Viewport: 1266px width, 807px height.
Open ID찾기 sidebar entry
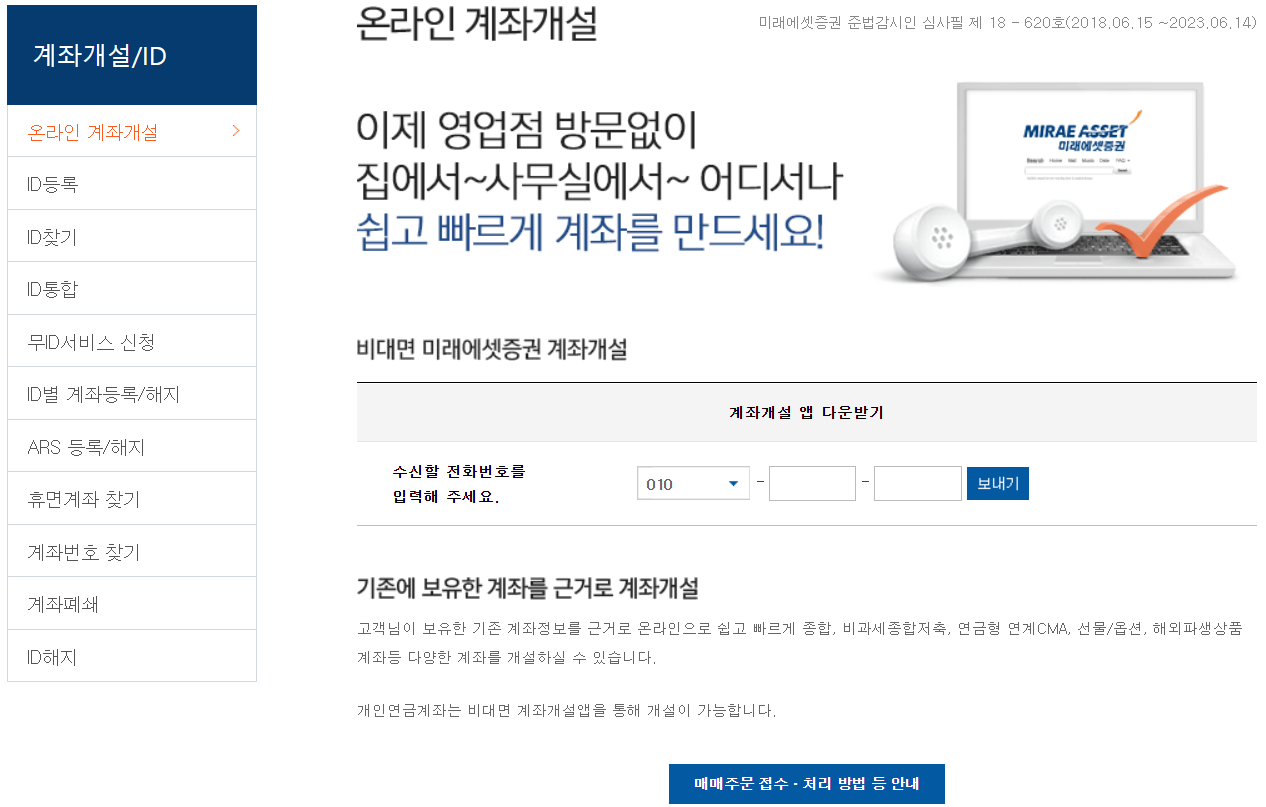click(131, 237)
